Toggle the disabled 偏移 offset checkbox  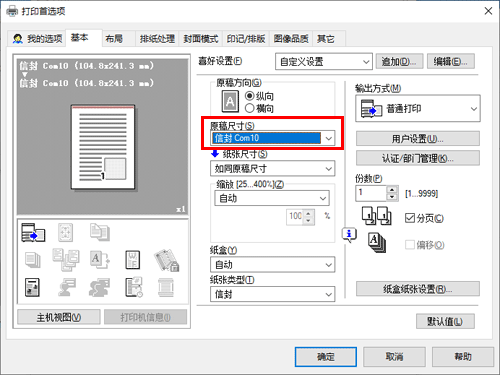[x=410, y=245]
